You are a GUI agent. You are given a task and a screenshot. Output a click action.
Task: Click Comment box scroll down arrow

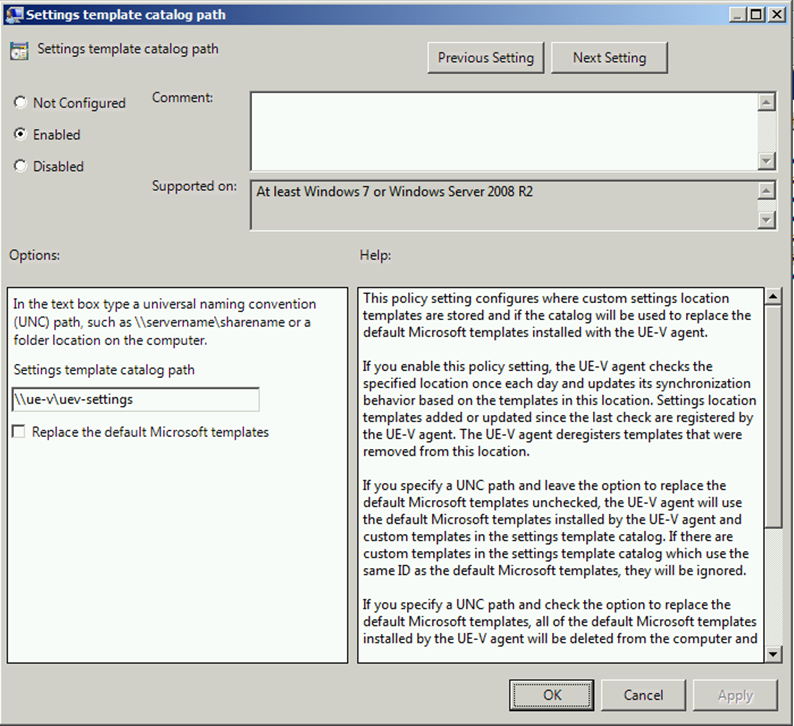point(767,161)
